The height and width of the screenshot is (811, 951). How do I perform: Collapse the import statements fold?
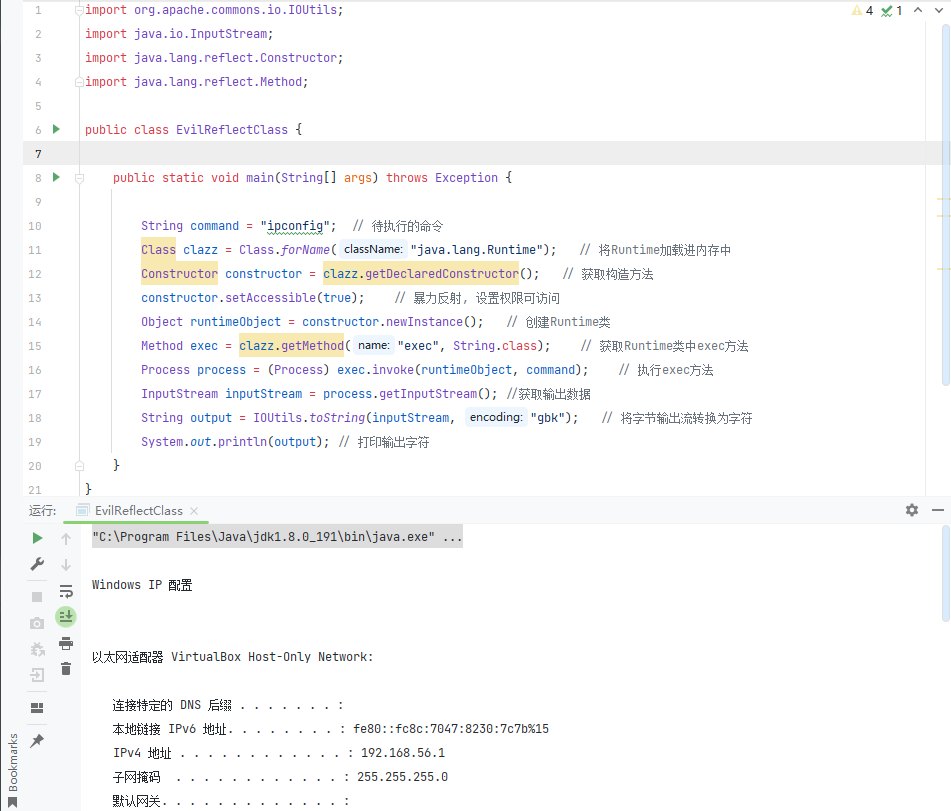[x=78, y=9]
